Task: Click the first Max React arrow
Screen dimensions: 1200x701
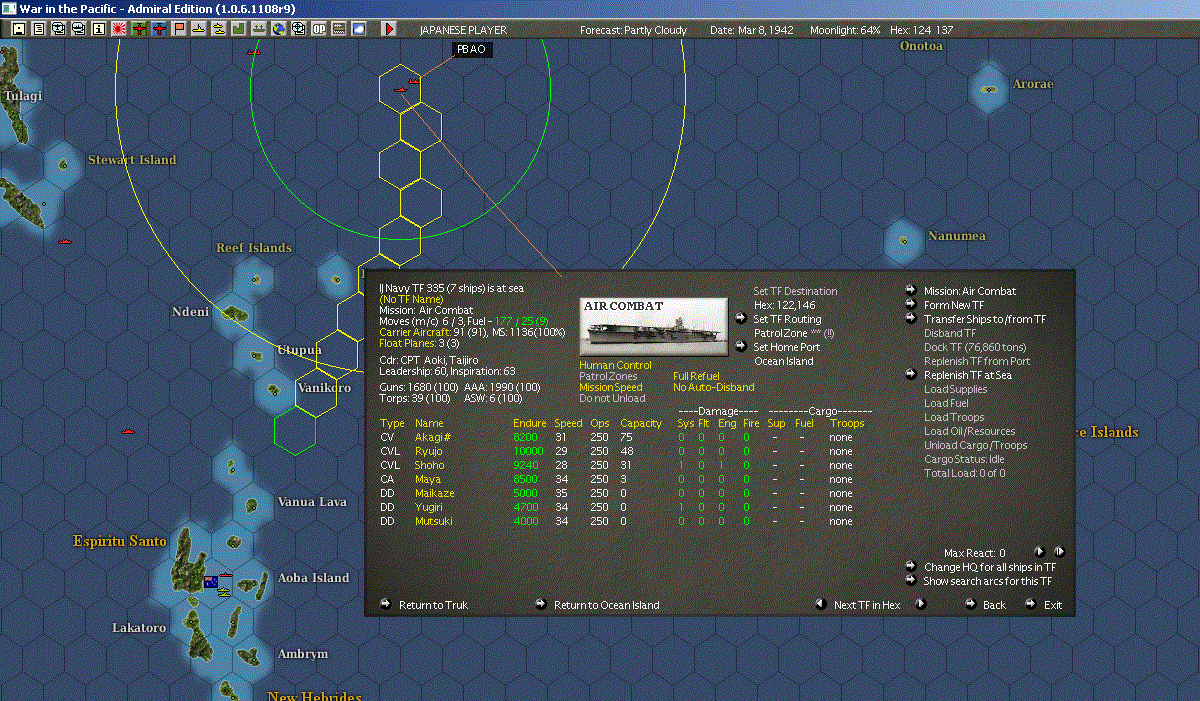Action: (x=1039, y=551)
